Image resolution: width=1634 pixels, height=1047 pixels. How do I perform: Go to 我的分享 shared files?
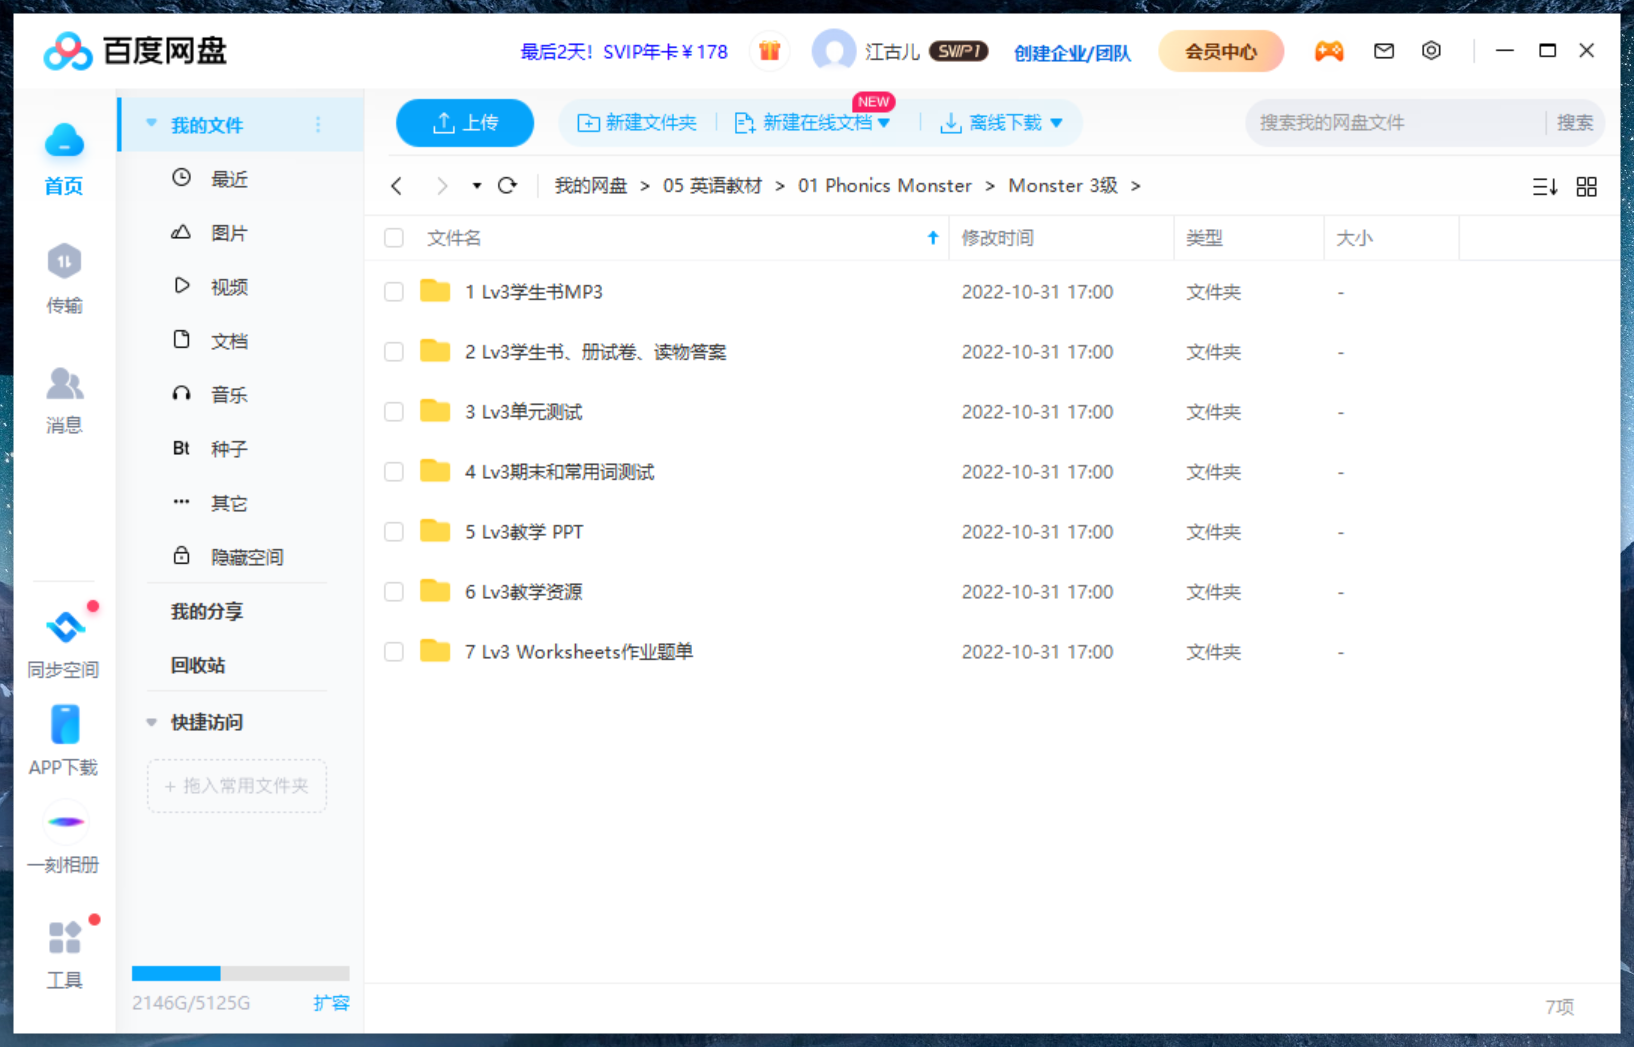pos(206,611)
